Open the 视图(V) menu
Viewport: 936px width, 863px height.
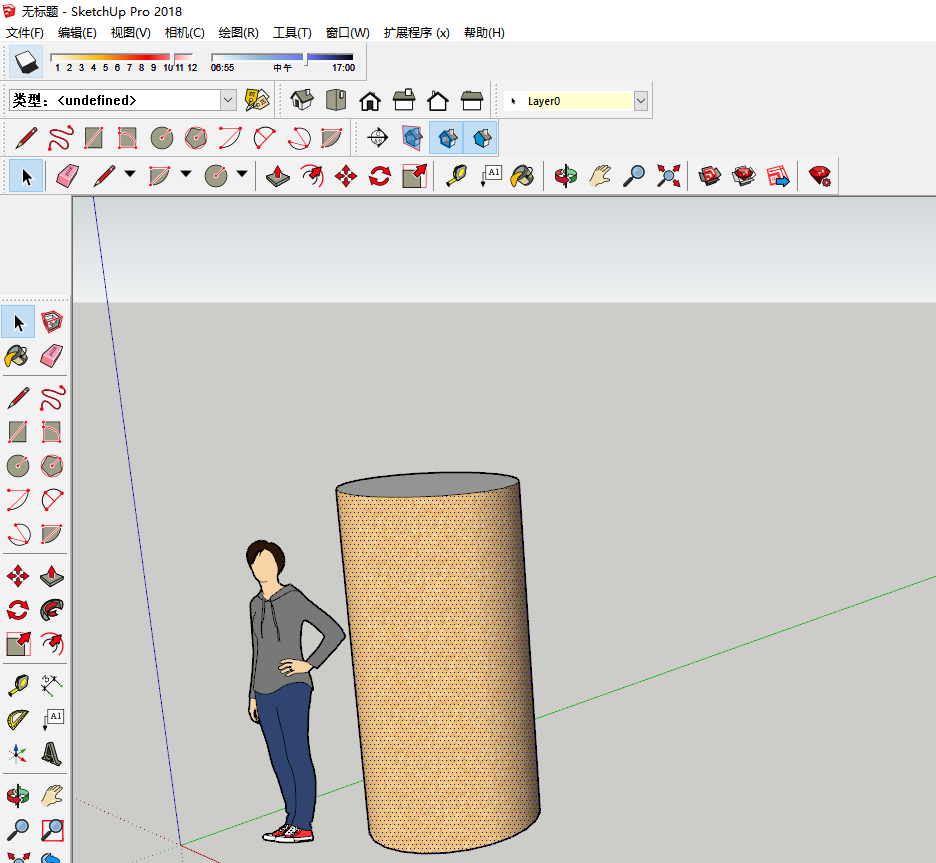coord(130,32)
